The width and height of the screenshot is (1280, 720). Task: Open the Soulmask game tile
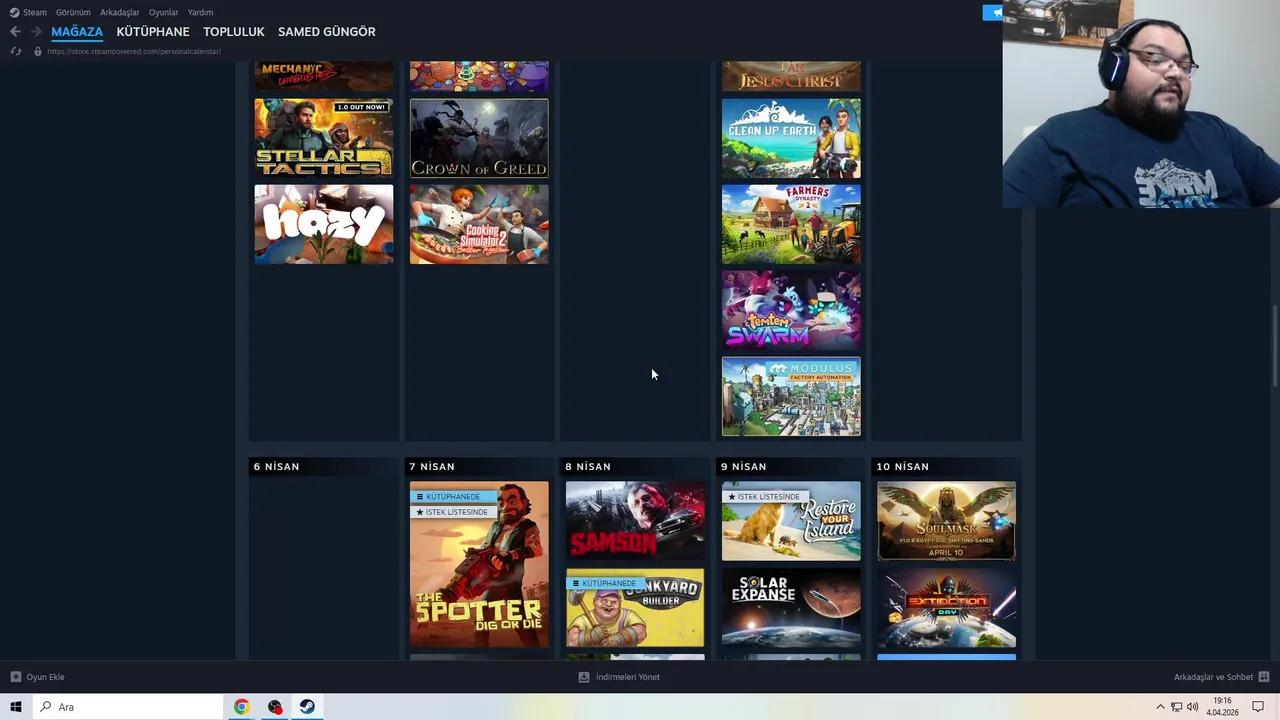947,521
